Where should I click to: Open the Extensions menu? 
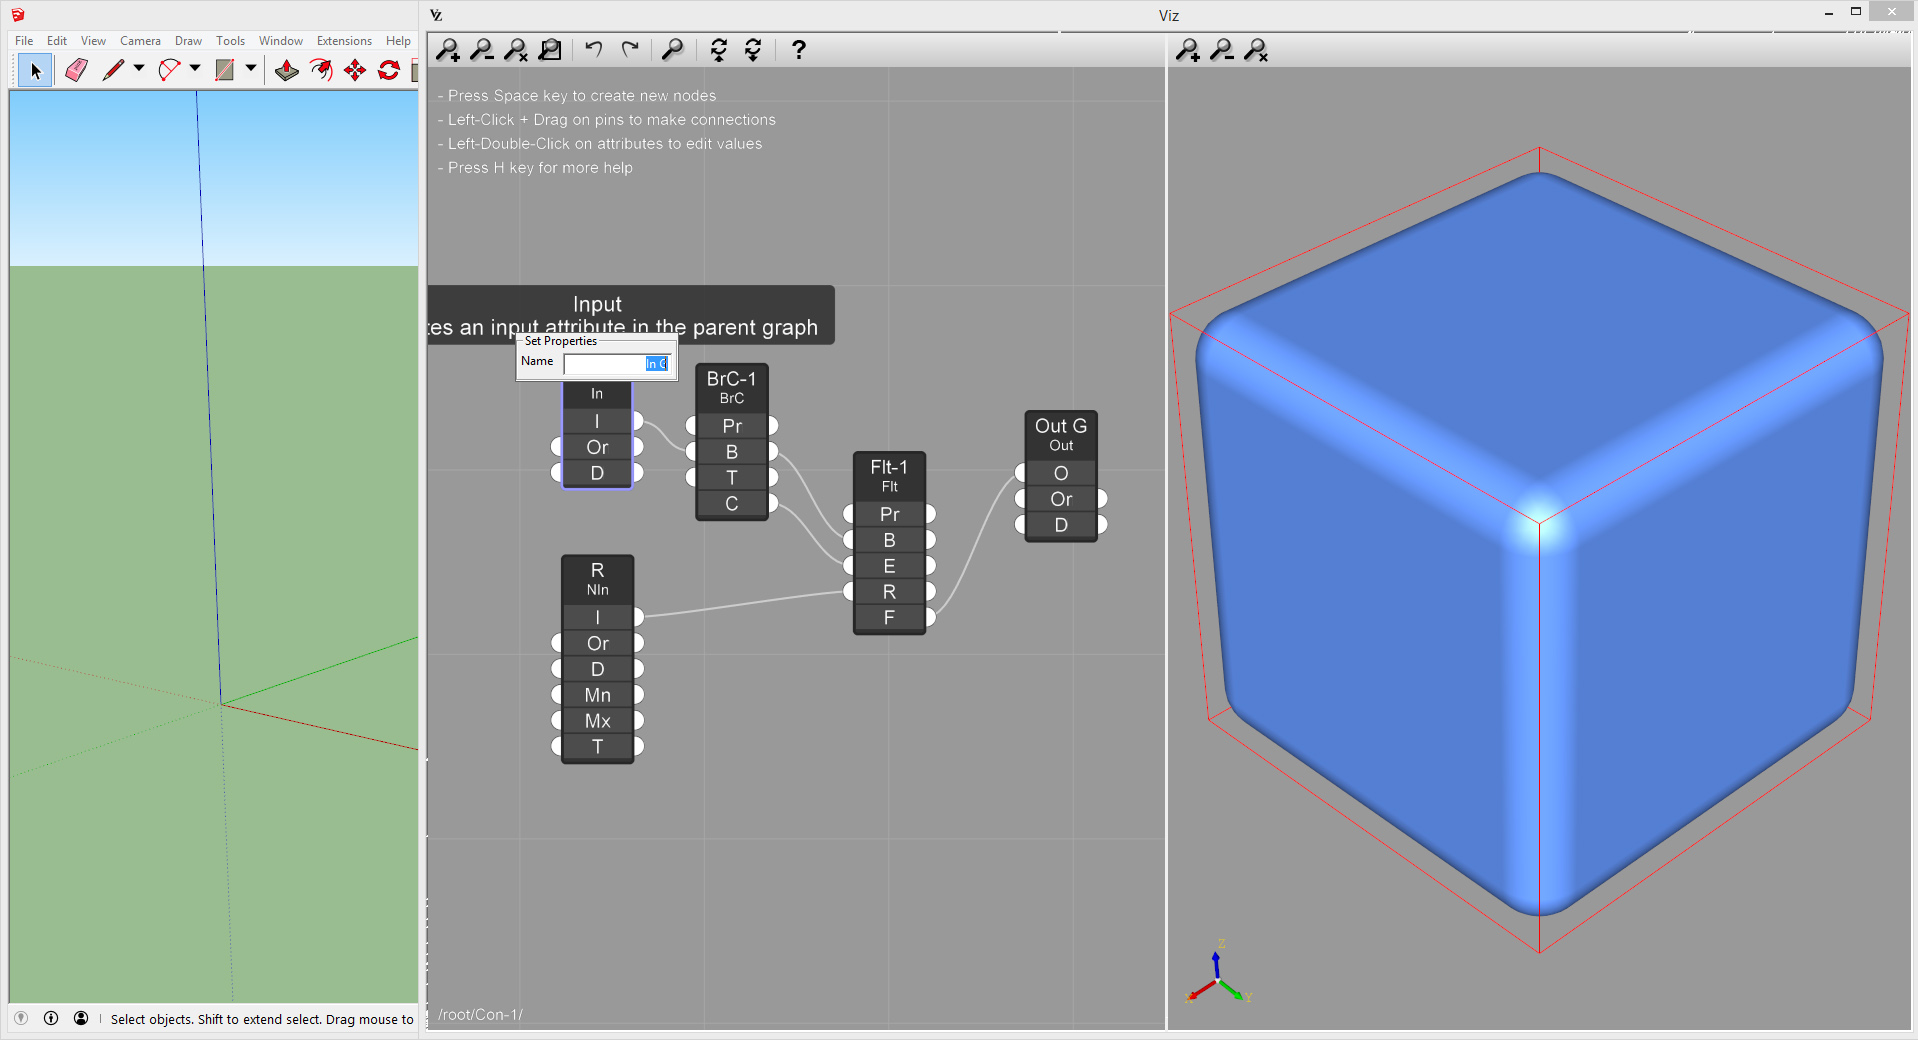click(344, 41)
